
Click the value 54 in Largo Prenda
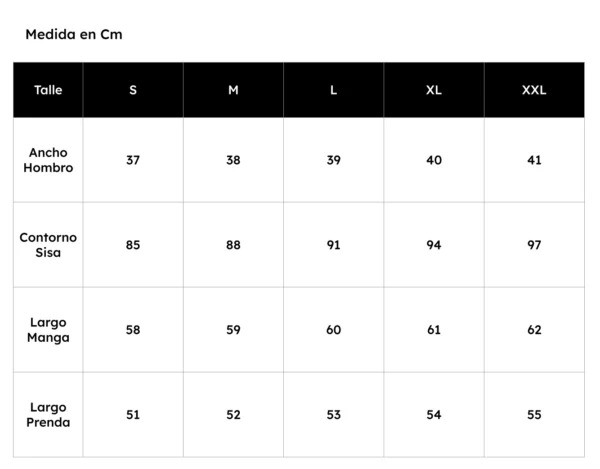[x=434, y=415]
